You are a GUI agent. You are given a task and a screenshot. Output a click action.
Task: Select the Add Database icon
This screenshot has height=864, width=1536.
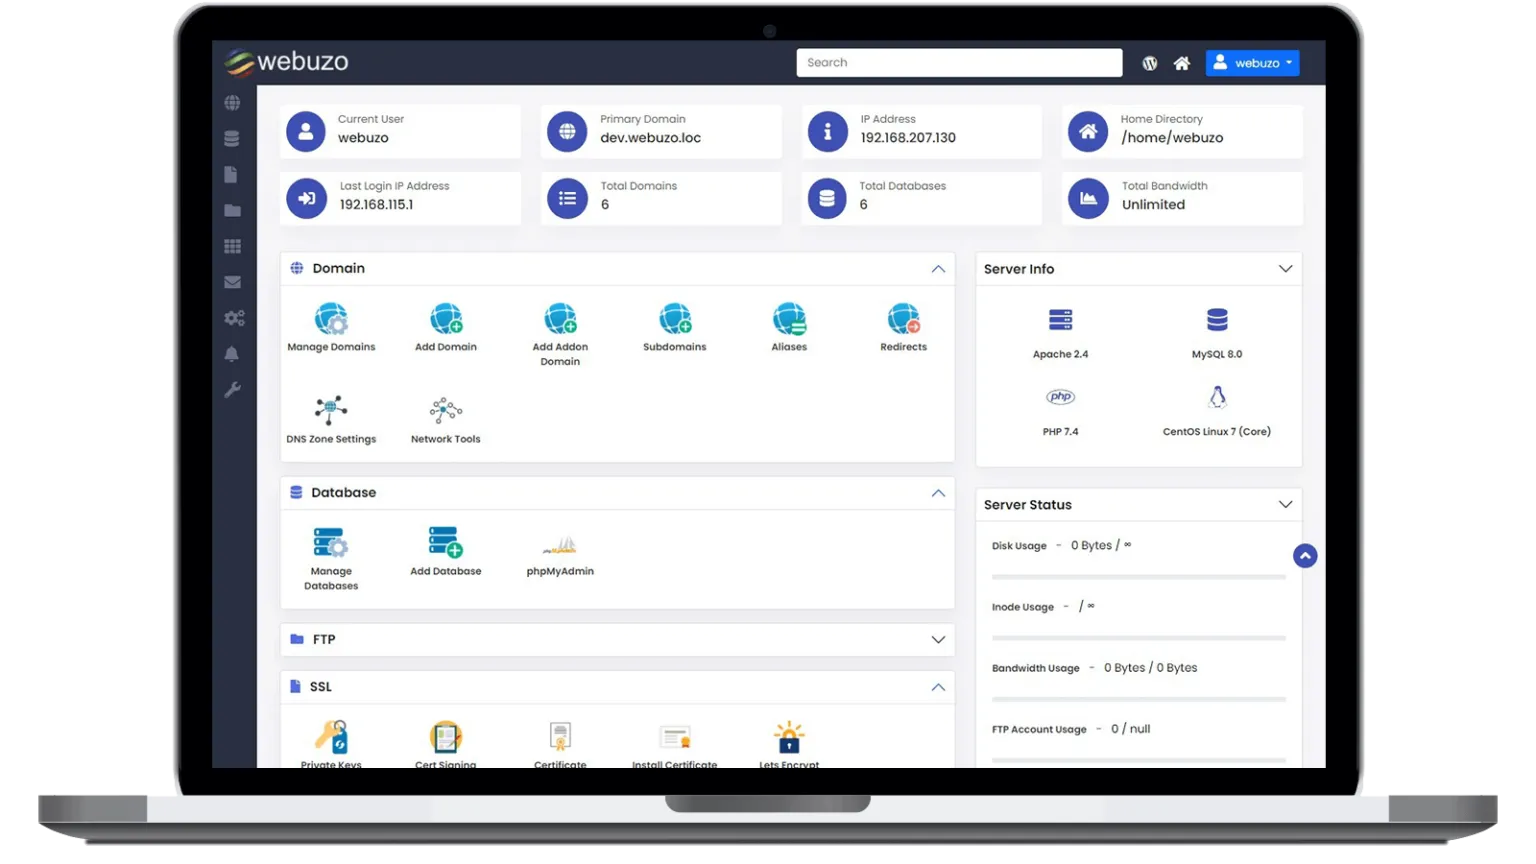(445, 545)
